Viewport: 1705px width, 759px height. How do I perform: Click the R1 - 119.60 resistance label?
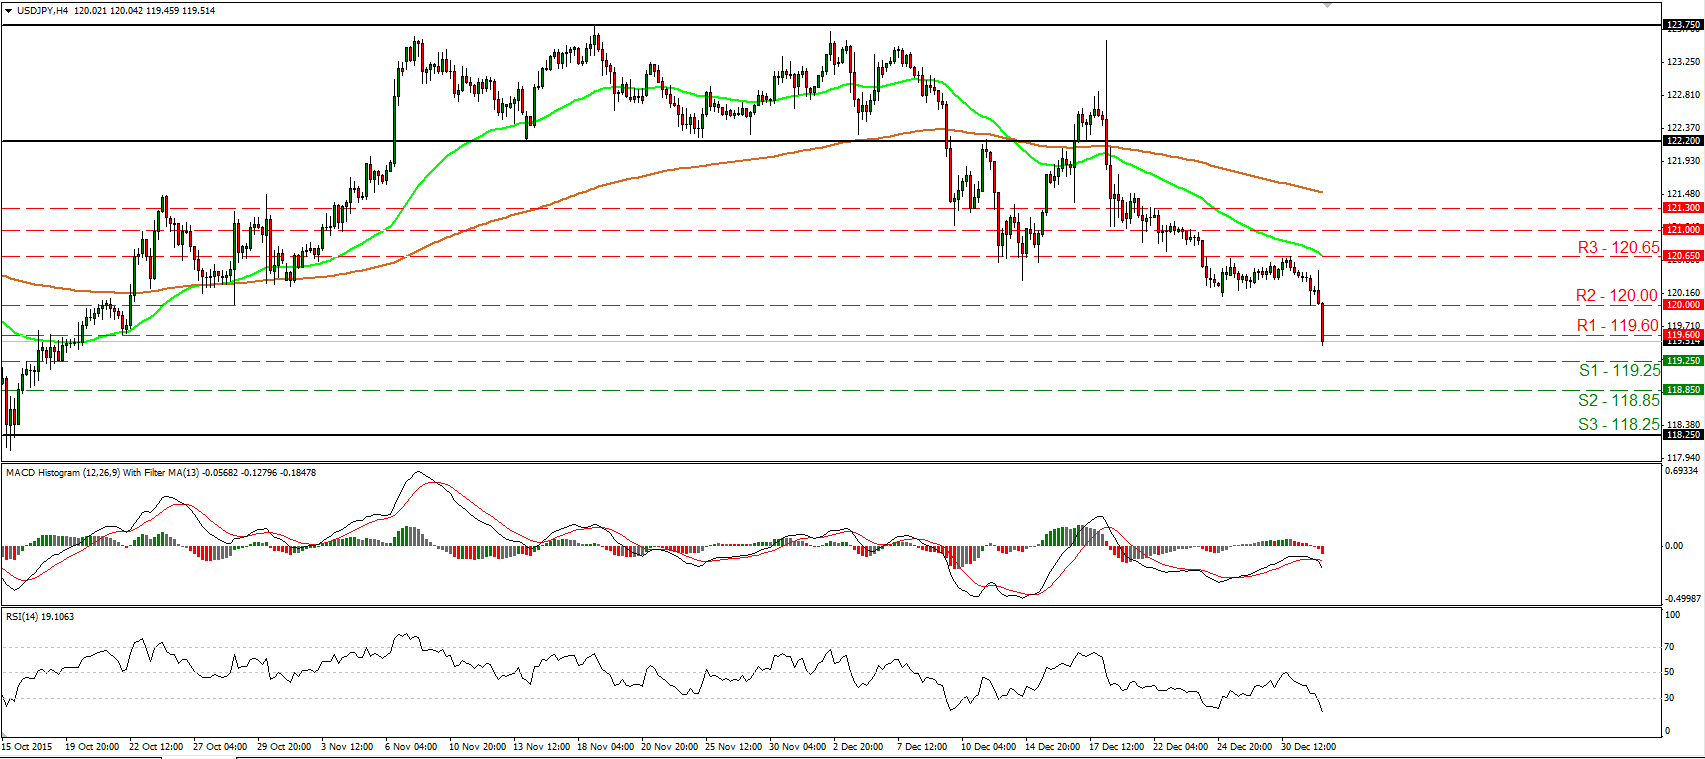pos(1618,326)
